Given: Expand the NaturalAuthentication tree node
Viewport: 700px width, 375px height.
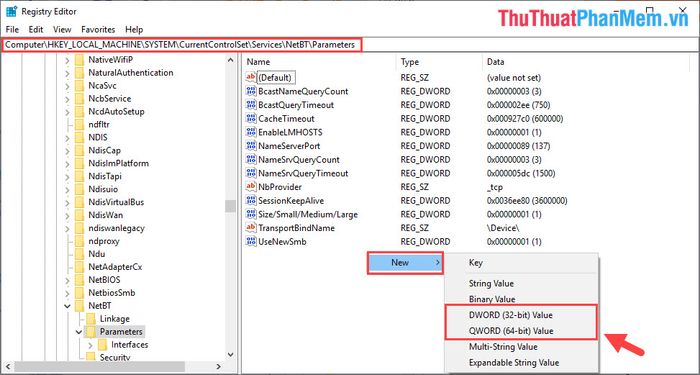Looking at the screenshot, I should pos(67,73).
